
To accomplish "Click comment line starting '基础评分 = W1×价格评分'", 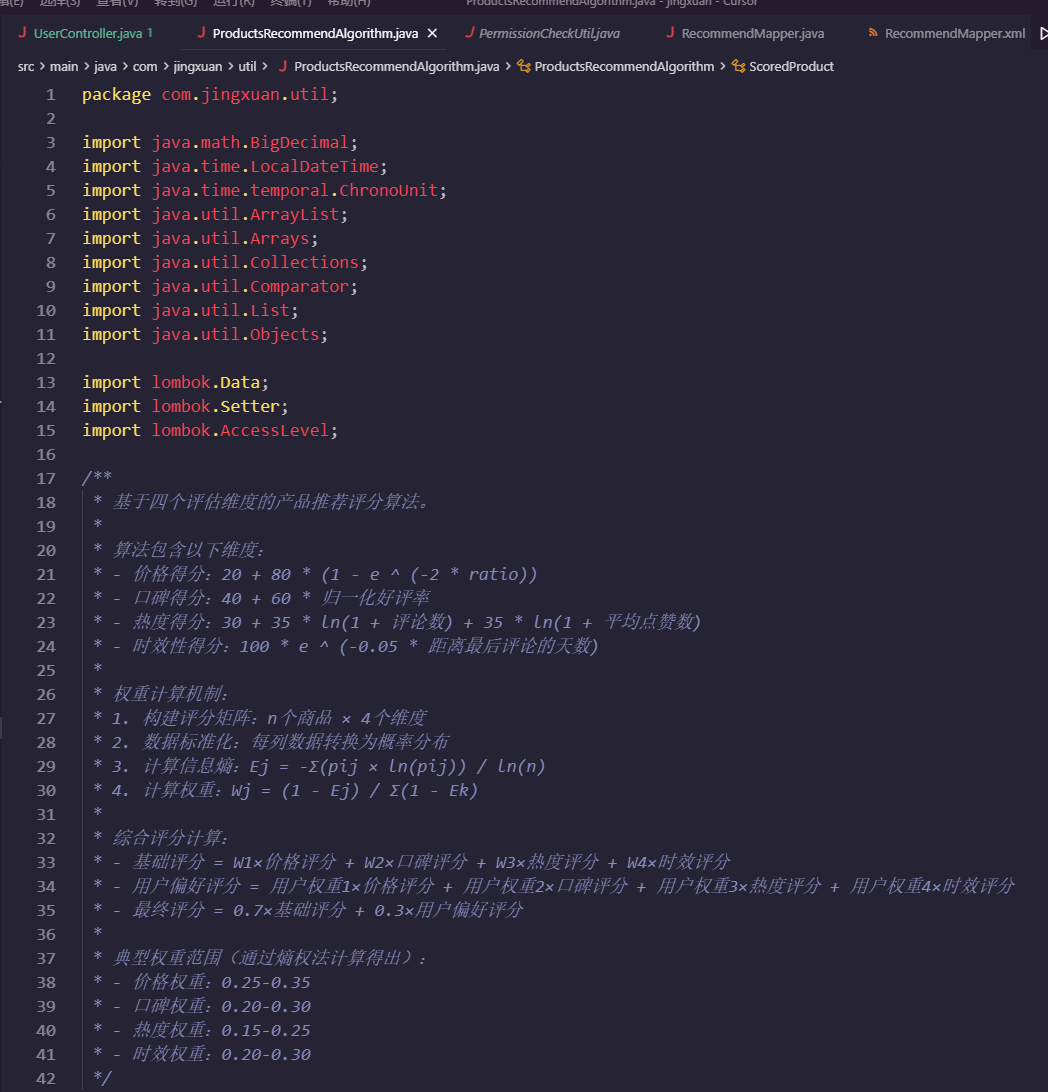I will (x=432, y=862).
